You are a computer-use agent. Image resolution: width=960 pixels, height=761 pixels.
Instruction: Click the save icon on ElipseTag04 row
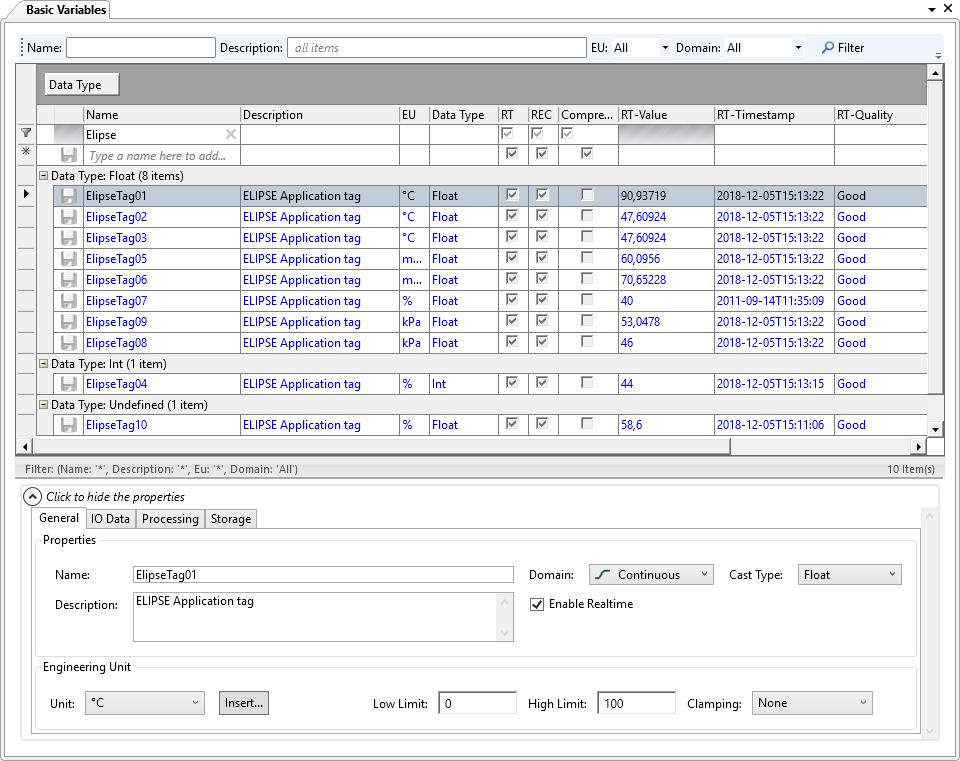(69, 384)
